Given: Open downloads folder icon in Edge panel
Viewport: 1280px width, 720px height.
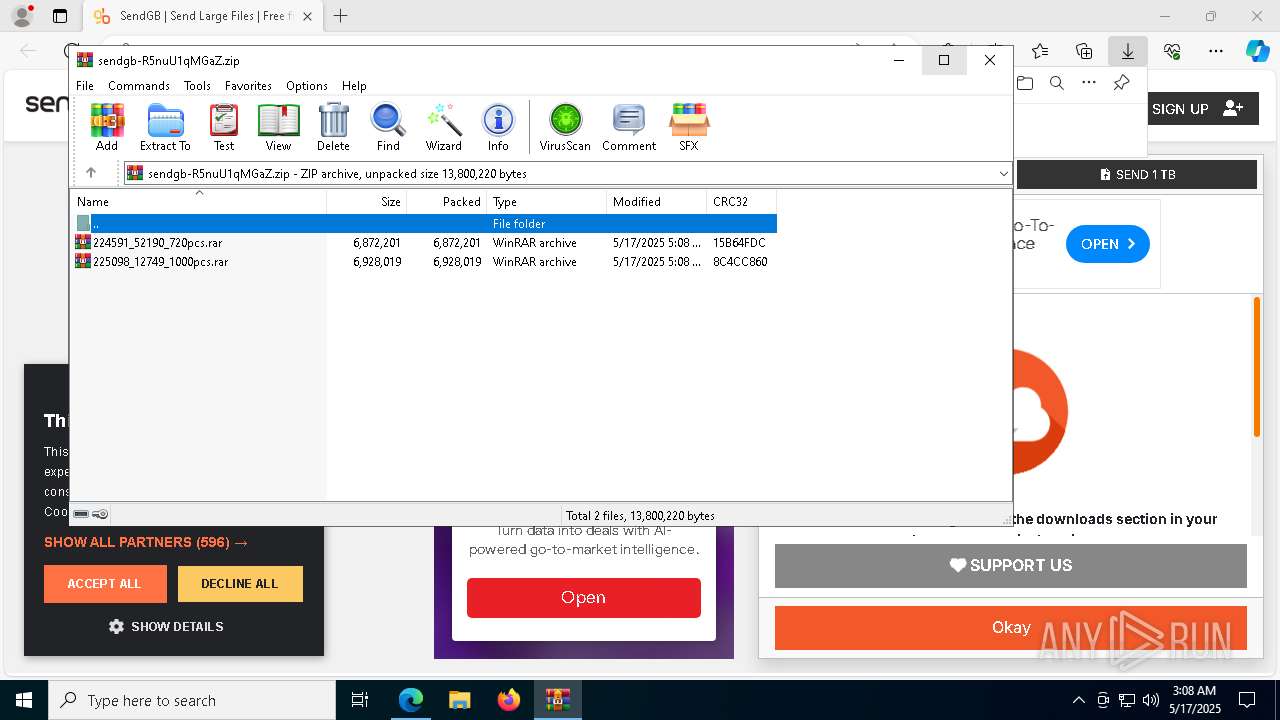Looking at the screenshot, I should click(1025, 83).
